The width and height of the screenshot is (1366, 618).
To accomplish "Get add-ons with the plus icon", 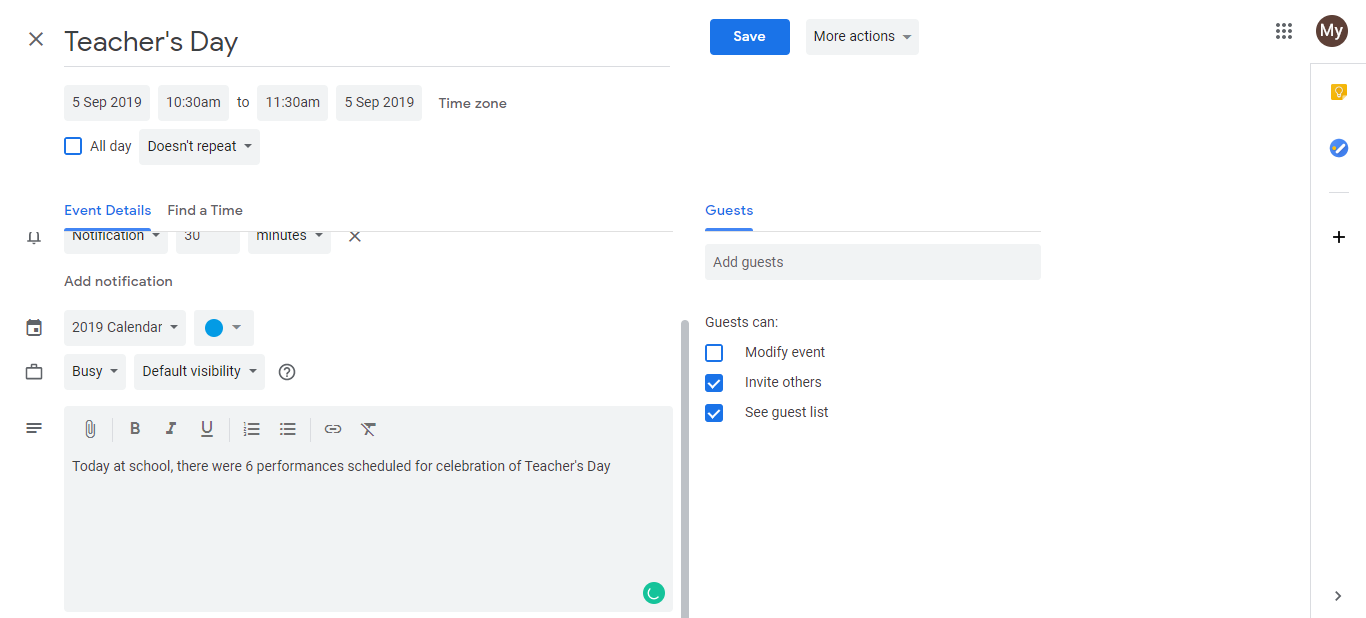I will pos(1339,237).
